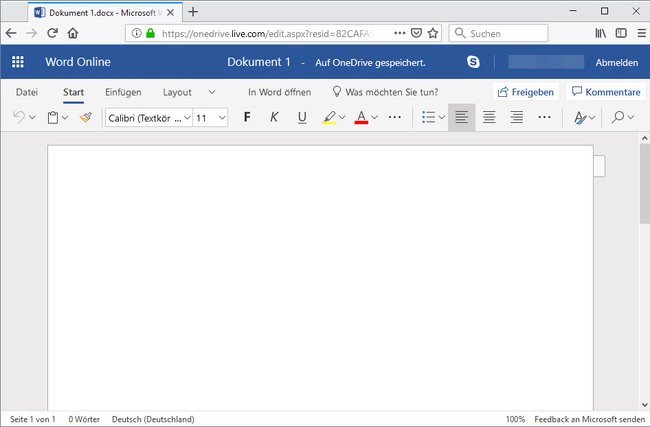
Task: Toggle italic formatting (K)
Action: click(274, 117)
